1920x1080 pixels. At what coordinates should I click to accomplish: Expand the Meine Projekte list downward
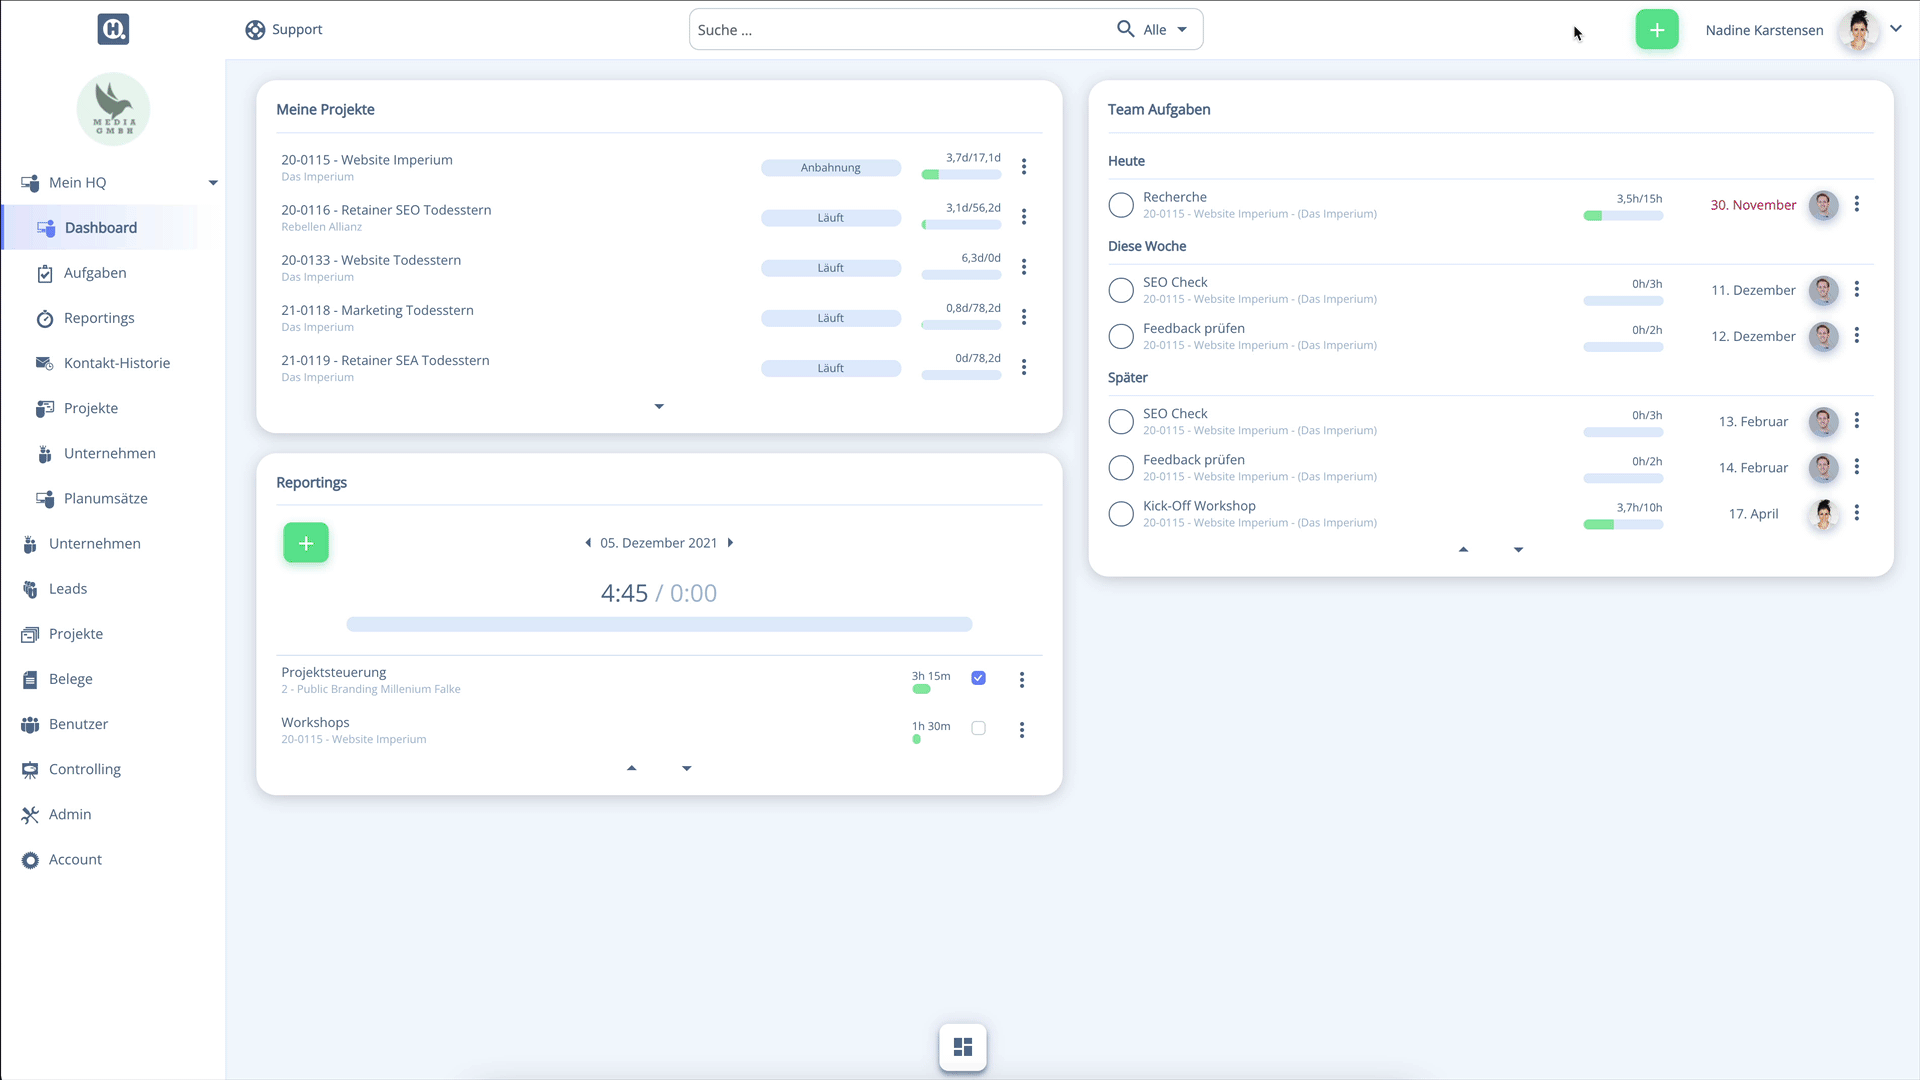(x=659, y=406)
